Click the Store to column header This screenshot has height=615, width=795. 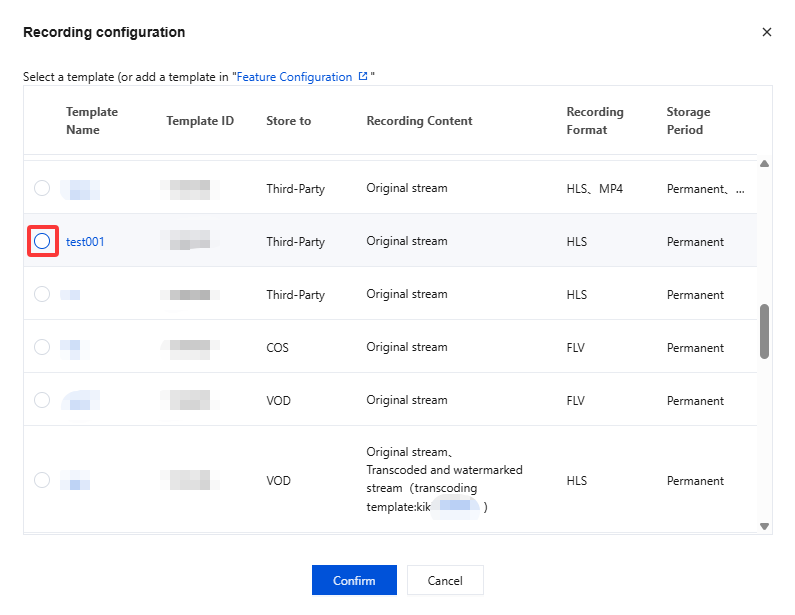coord(289,121)
